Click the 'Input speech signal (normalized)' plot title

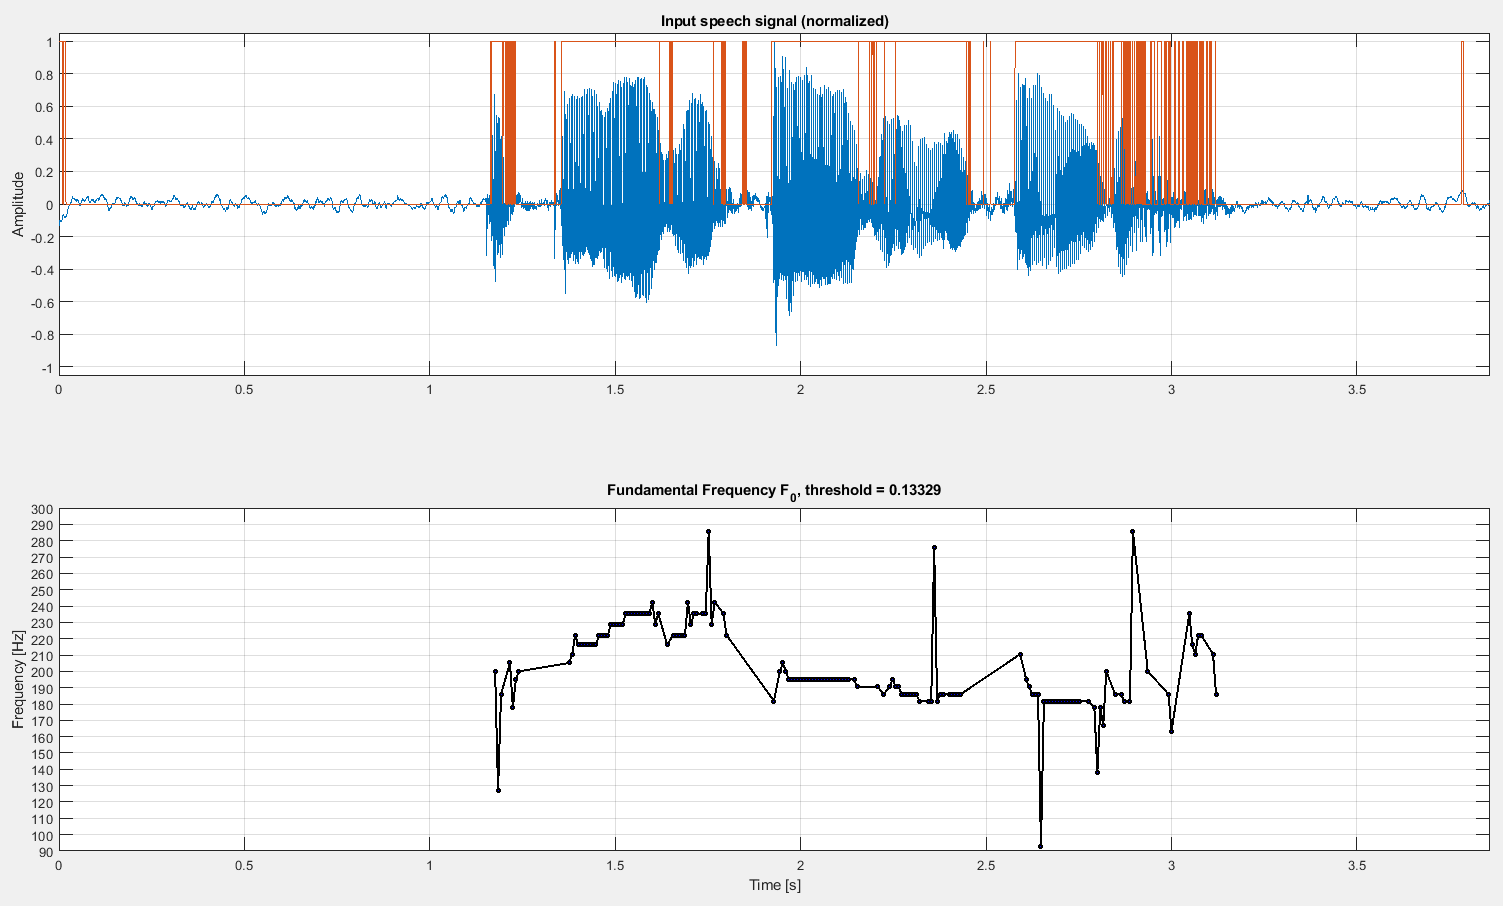[775, 21]
